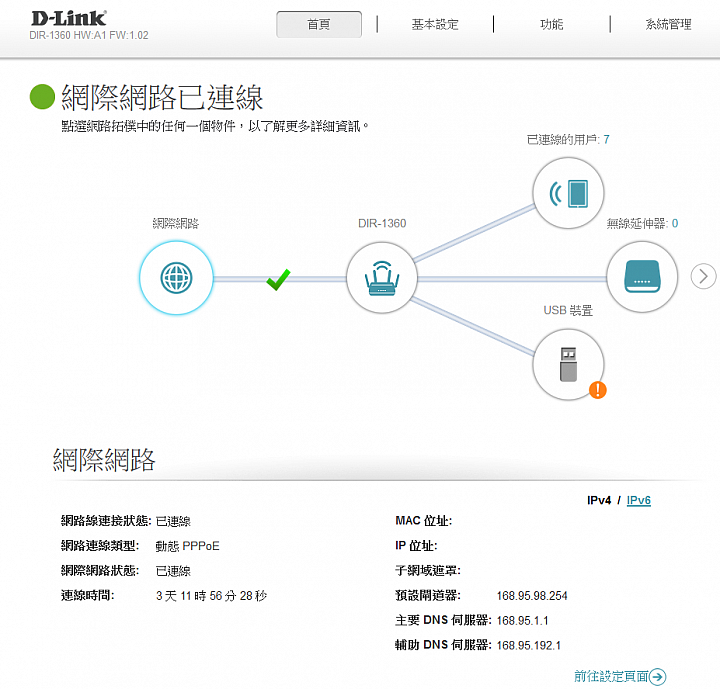Click the green check connection indicator
720x689 pixels.
278,279
